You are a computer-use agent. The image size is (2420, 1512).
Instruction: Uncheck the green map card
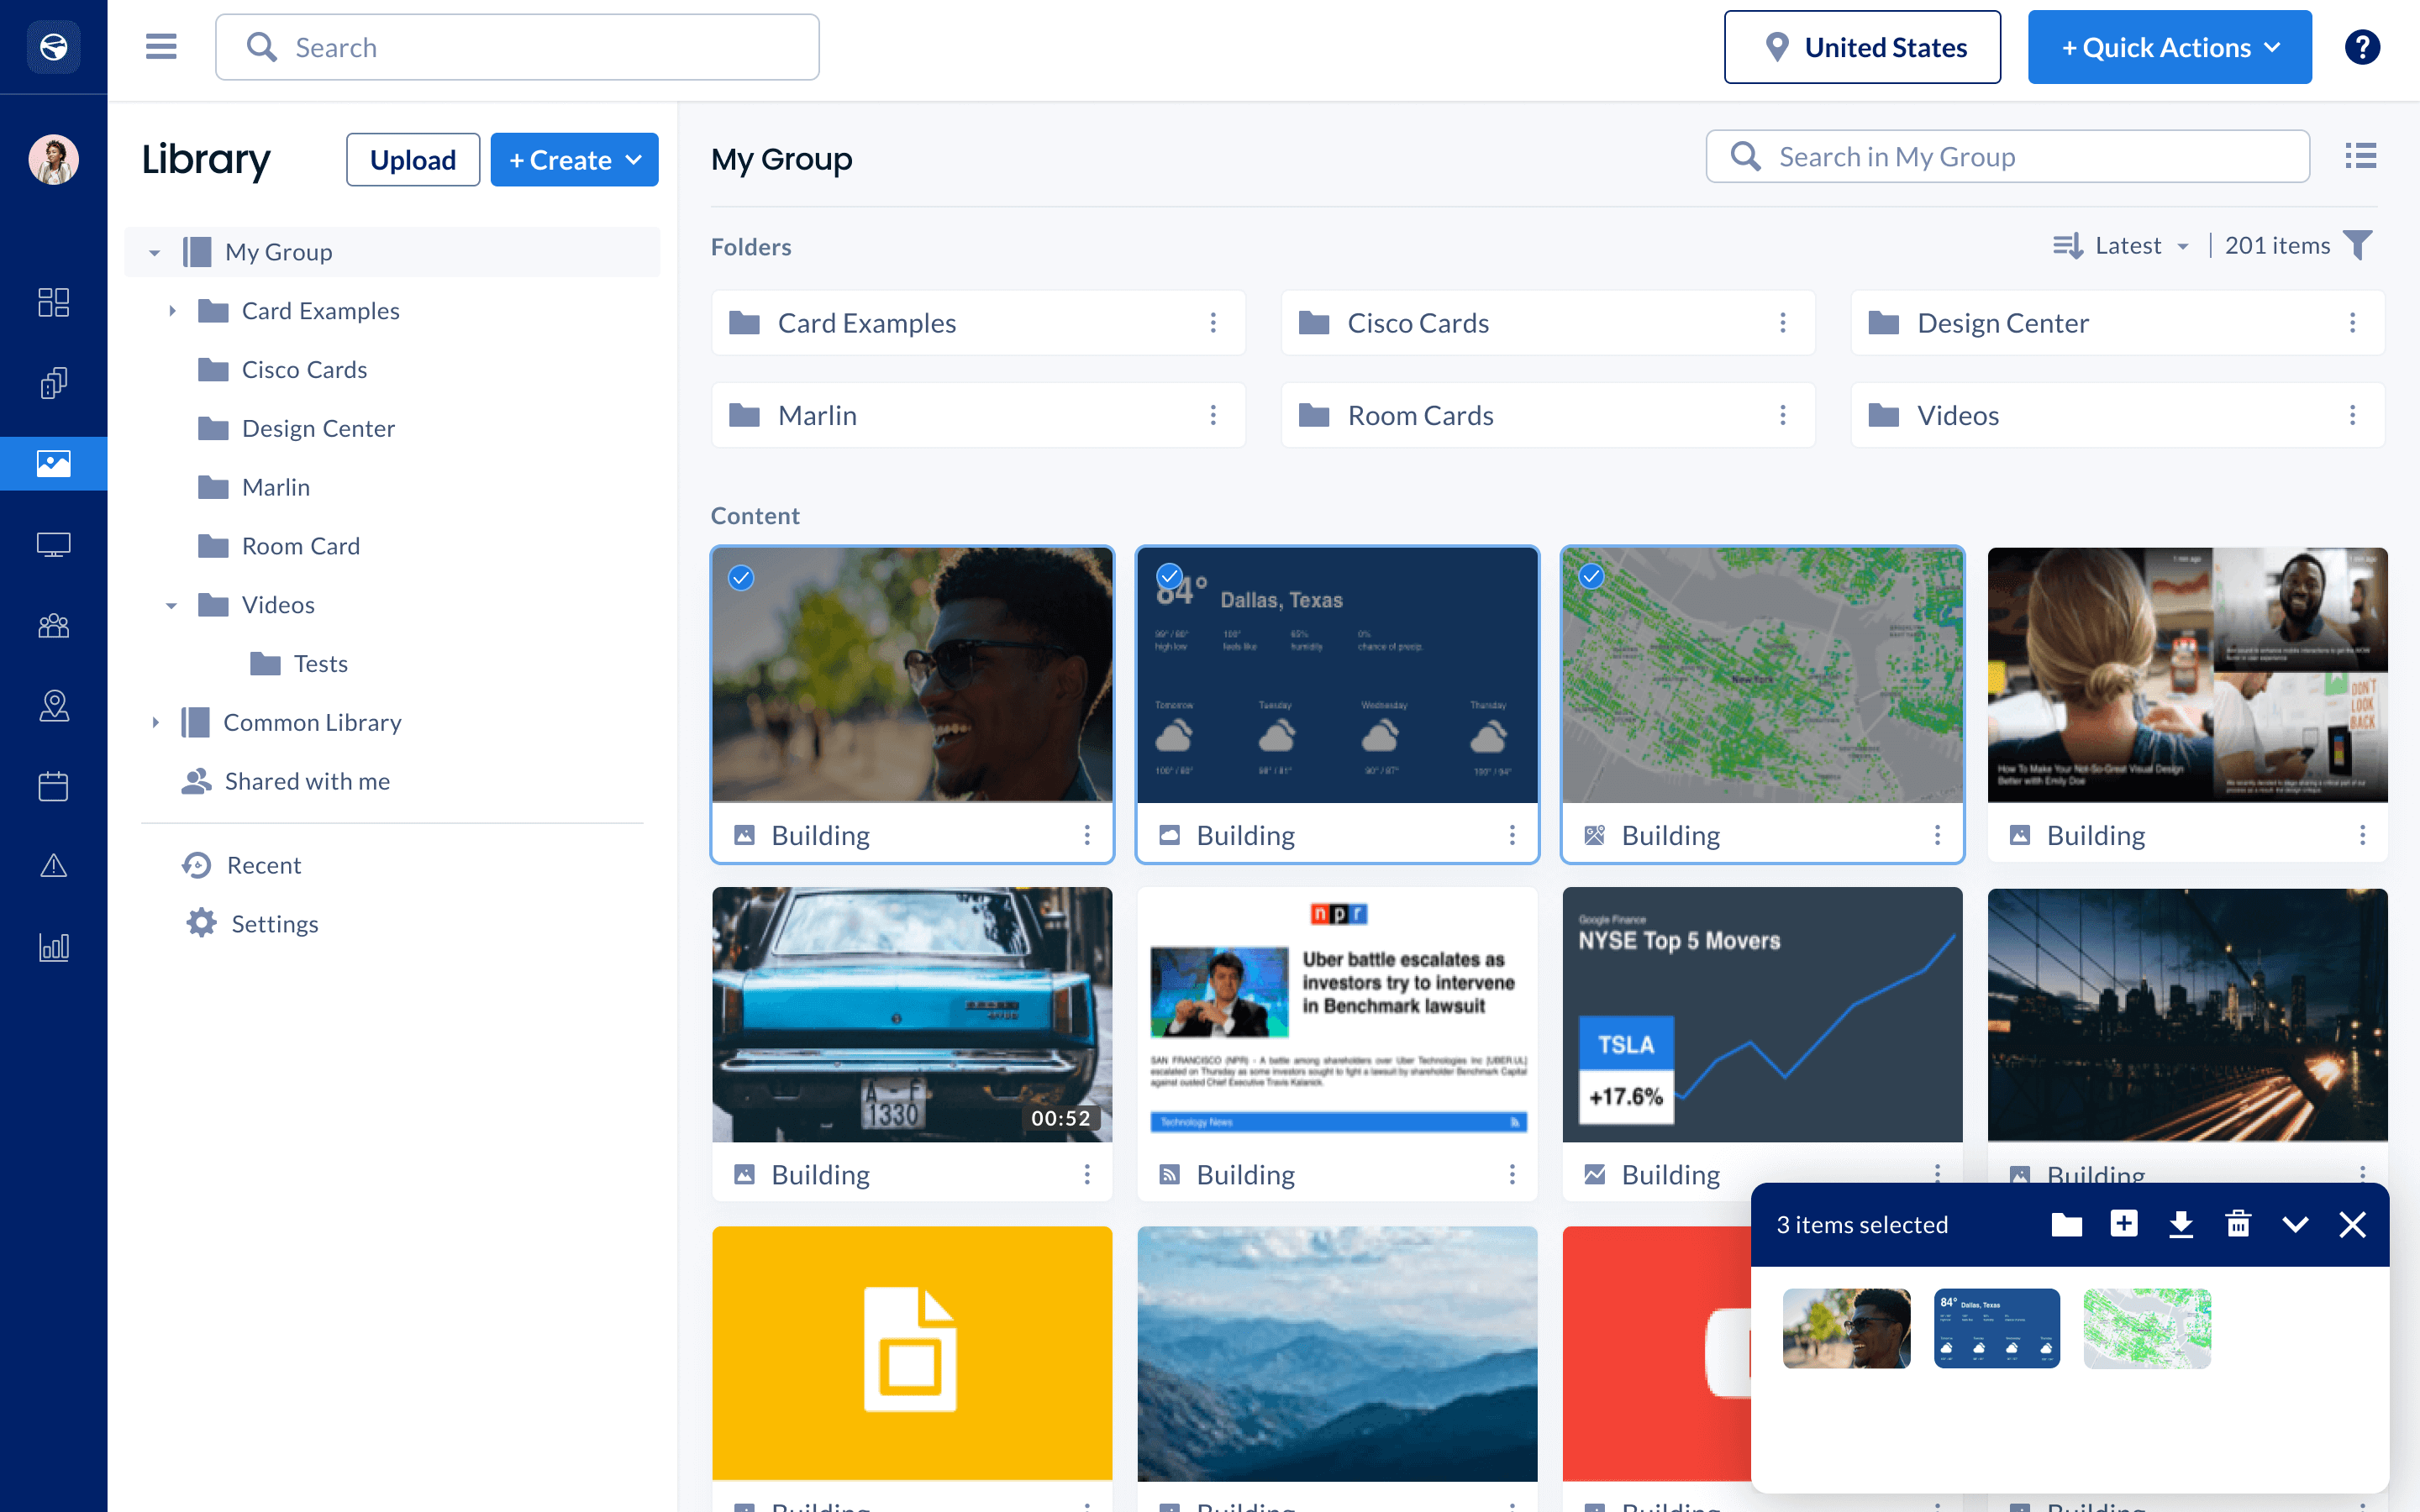[1591, 576]
